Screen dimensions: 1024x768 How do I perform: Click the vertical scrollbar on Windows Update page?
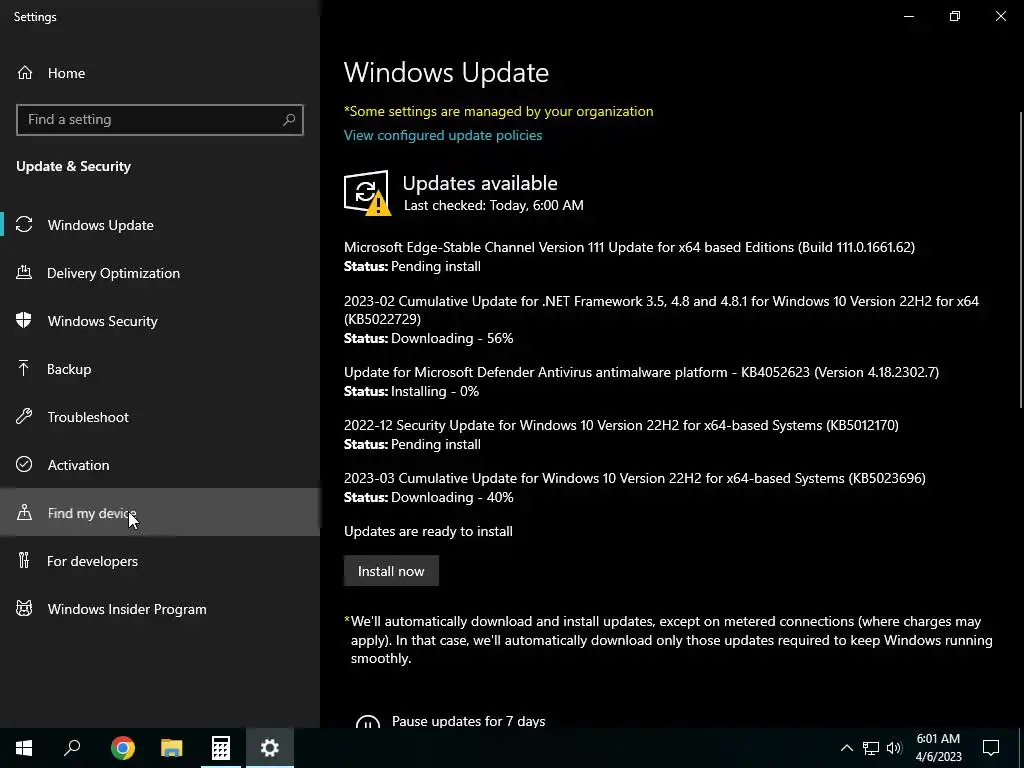[x=1021, y=260]
